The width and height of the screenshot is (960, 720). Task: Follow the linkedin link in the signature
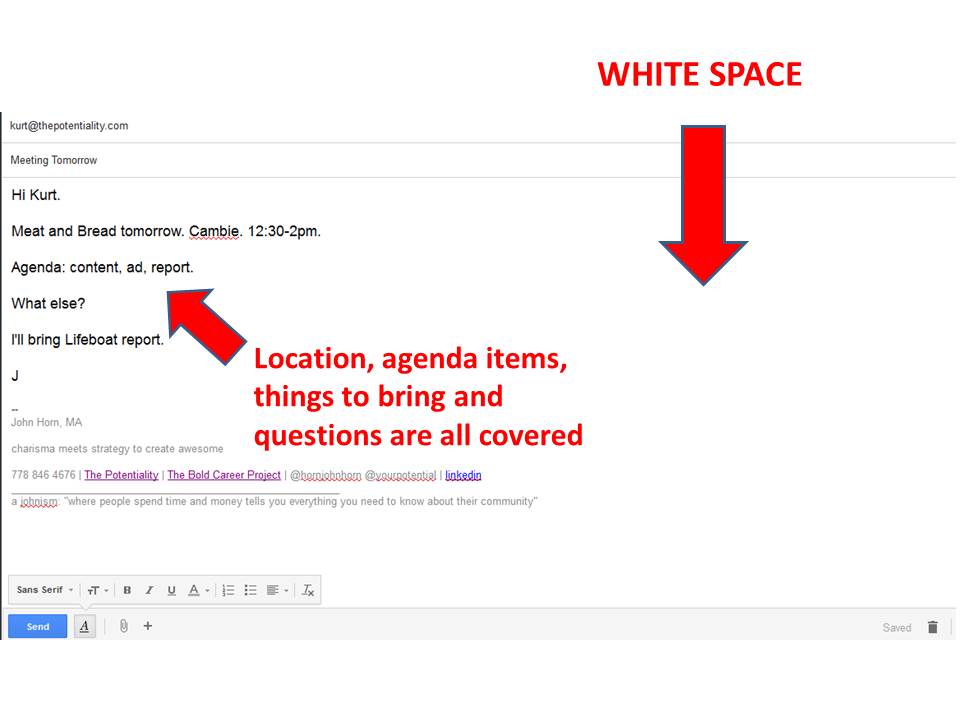pyautogui.click(x=463, y=475)
